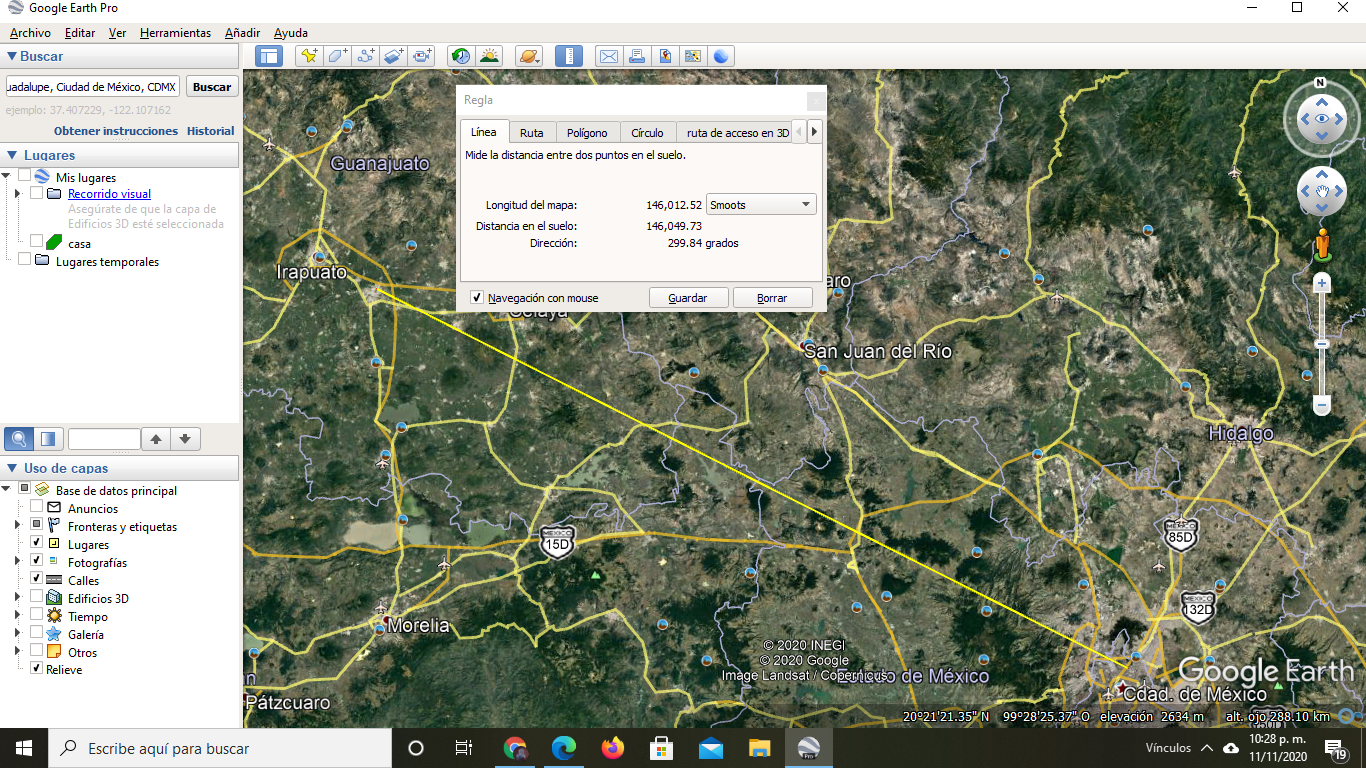Expand the Edificios 3D tree node
The image size is (1366, 768).
[17, 598]
